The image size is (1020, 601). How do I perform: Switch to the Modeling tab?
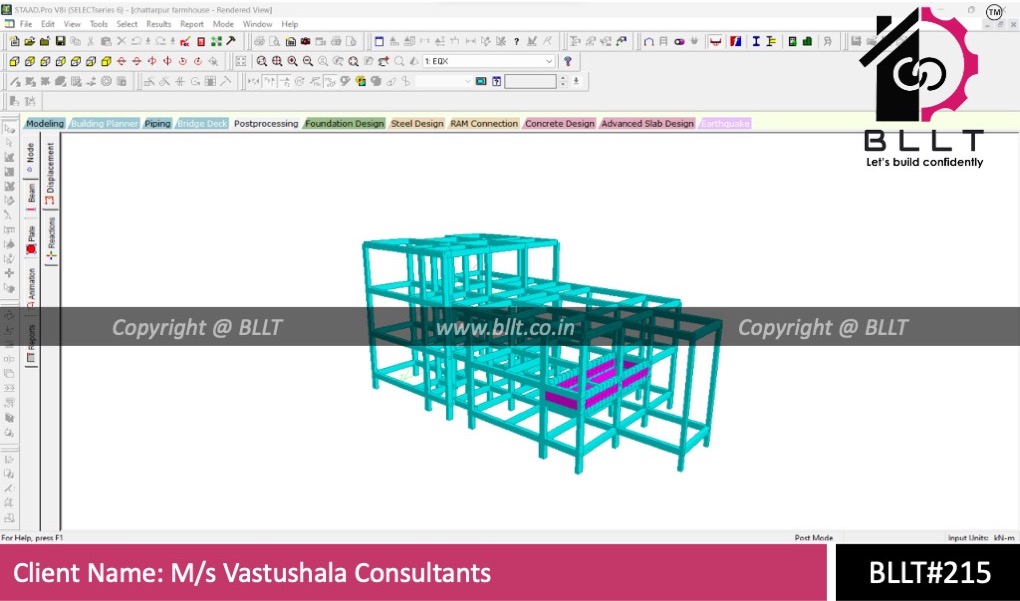45,124
